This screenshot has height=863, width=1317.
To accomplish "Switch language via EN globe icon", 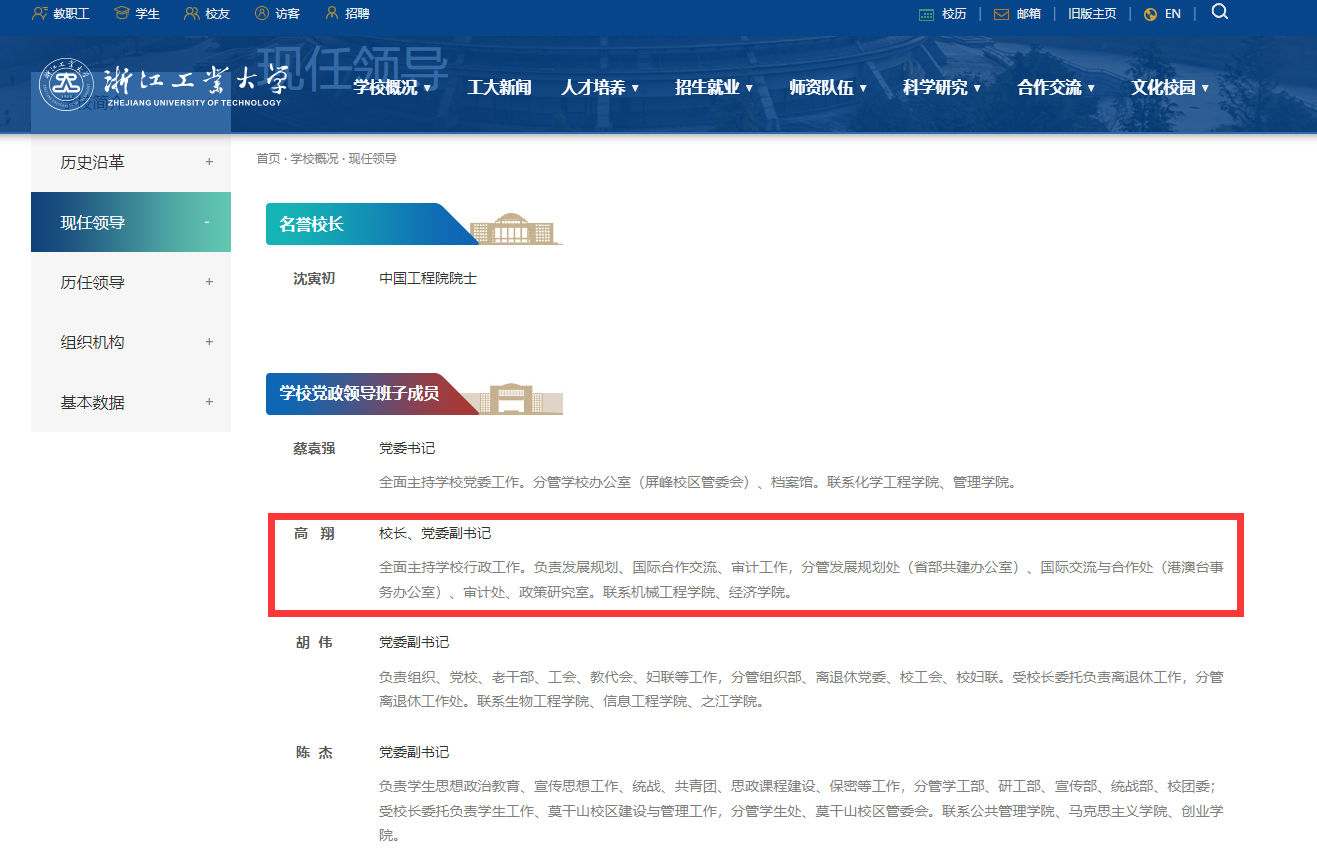I will click(1150, 14).
